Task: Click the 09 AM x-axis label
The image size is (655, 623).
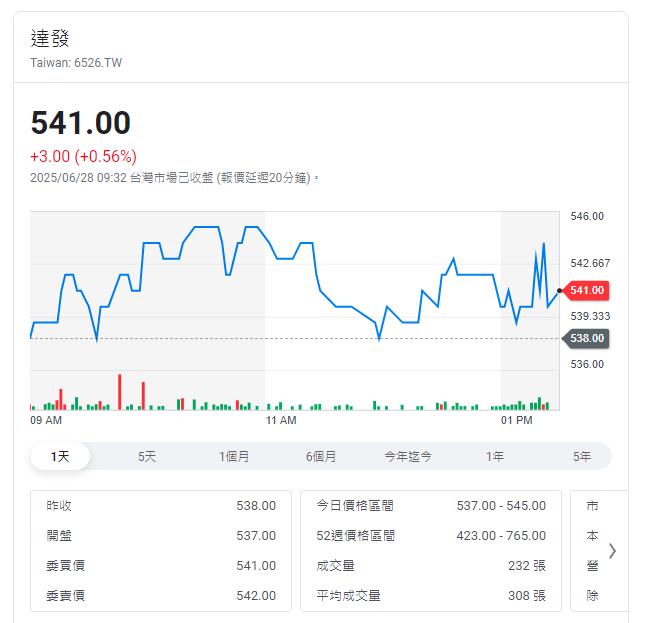Action: [46, 420]
